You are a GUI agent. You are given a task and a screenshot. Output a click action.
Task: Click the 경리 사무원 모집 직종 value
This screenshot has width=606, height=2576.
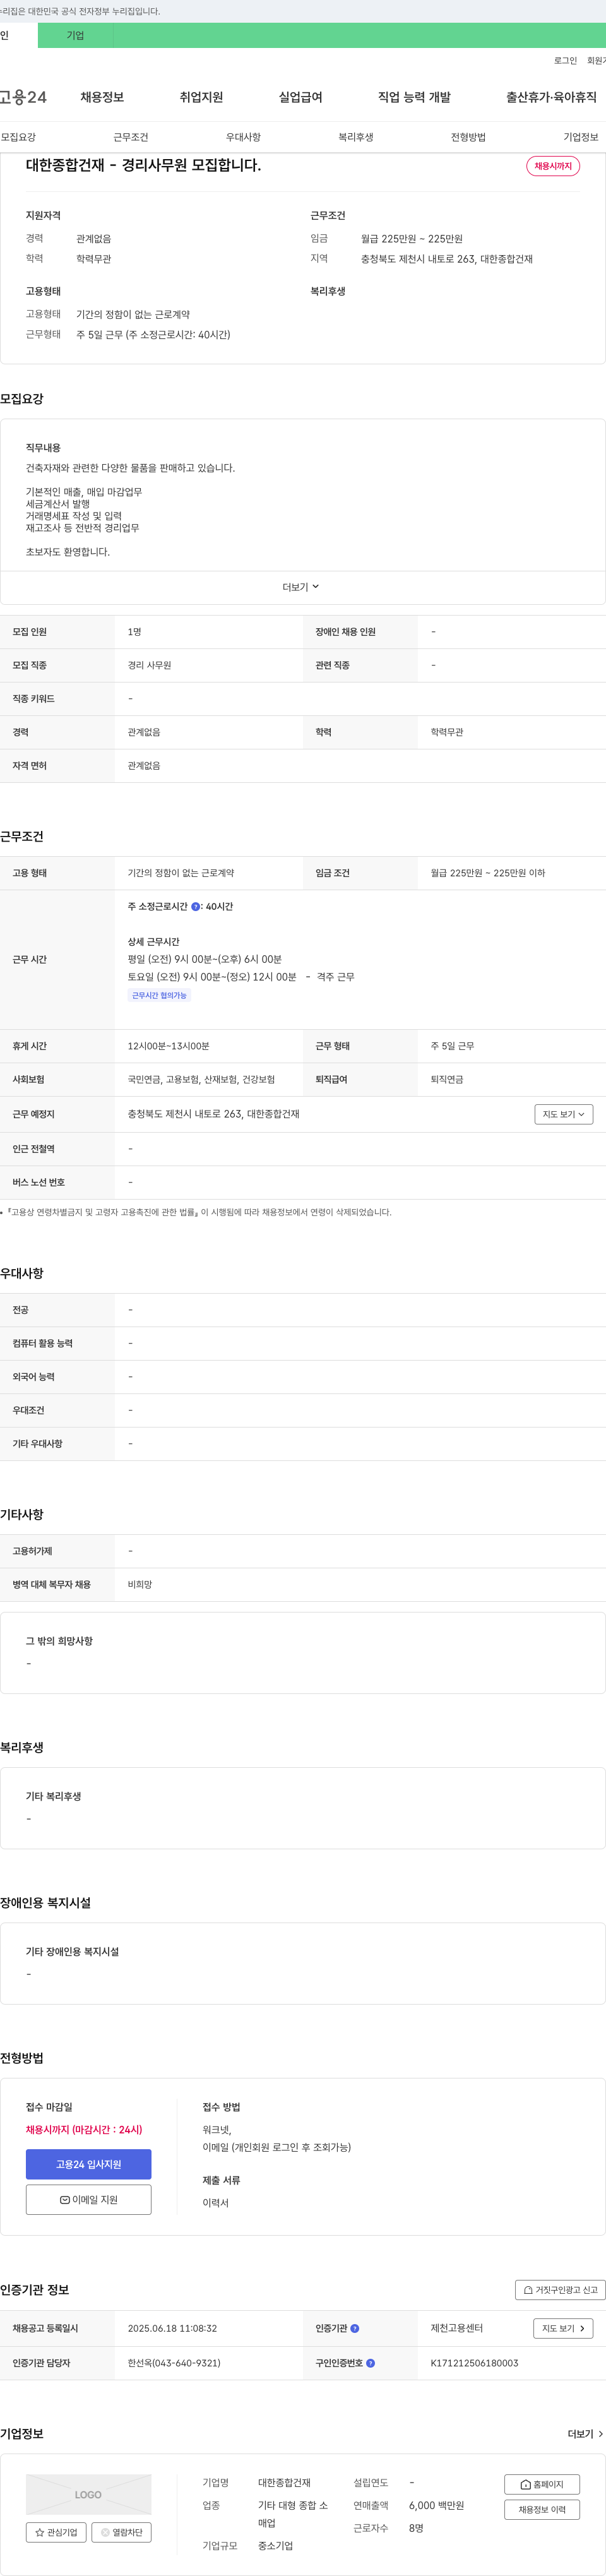coord(149,665)
